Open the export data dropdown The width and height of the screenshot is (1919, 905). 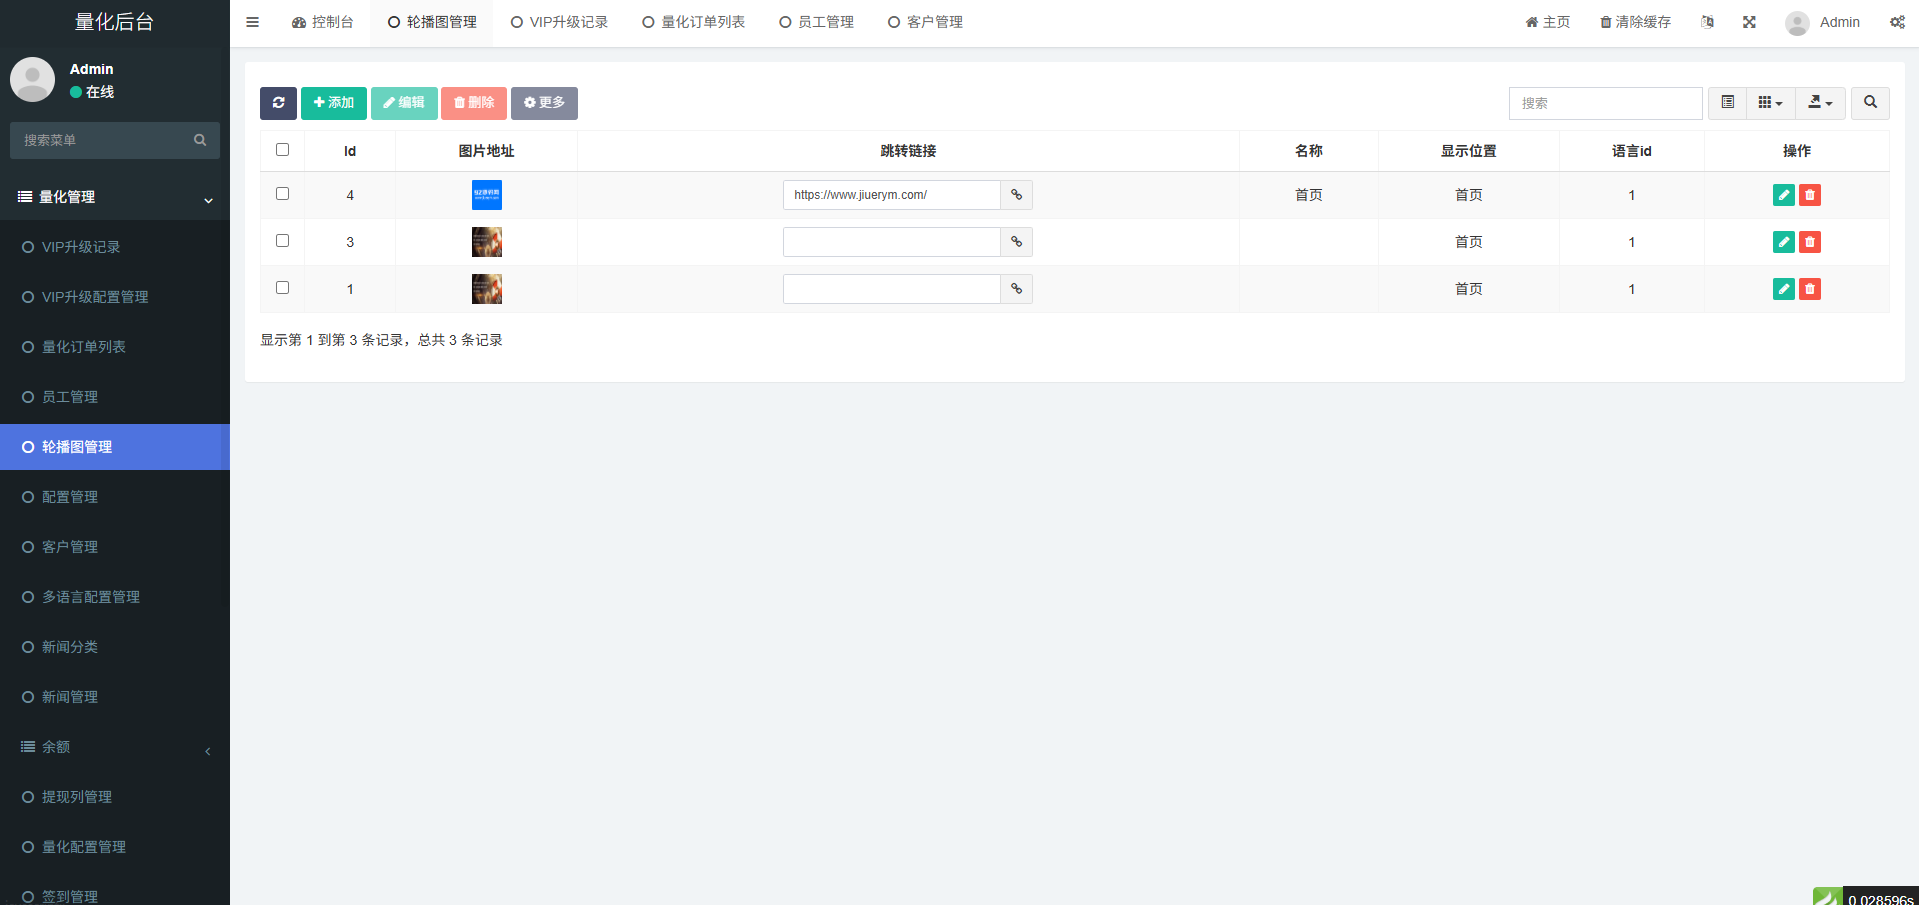pyautogui.click(x=1820, y=103)
